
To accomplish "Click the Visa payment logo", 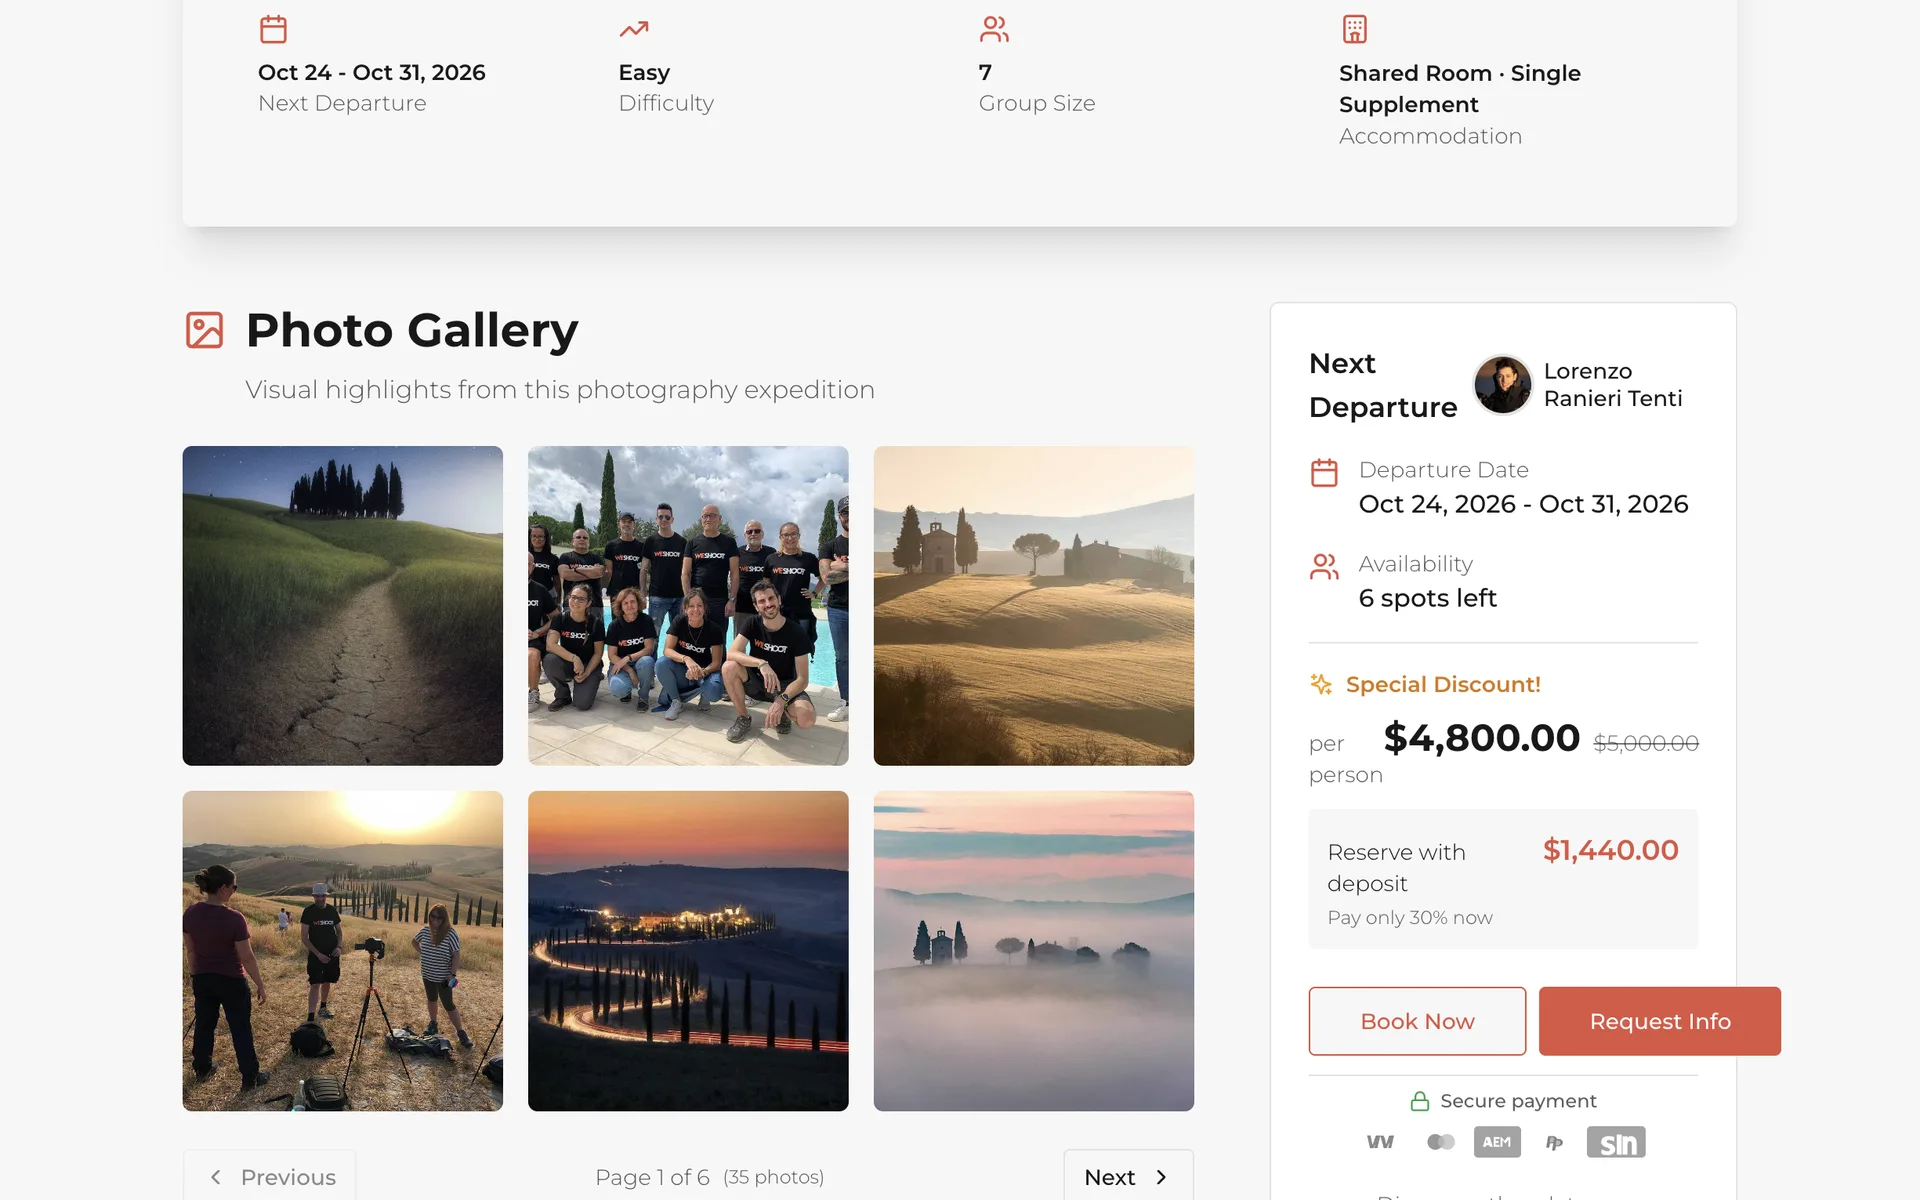I will [x=1380, y=1142].
